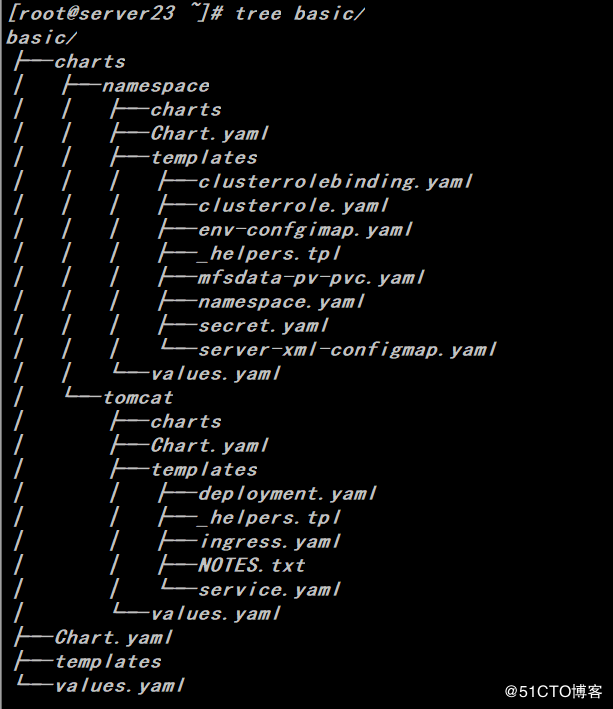Click the last values.yaml line at bottom
Viewport: 613px width, 709px height.
(x=119, y=686)
